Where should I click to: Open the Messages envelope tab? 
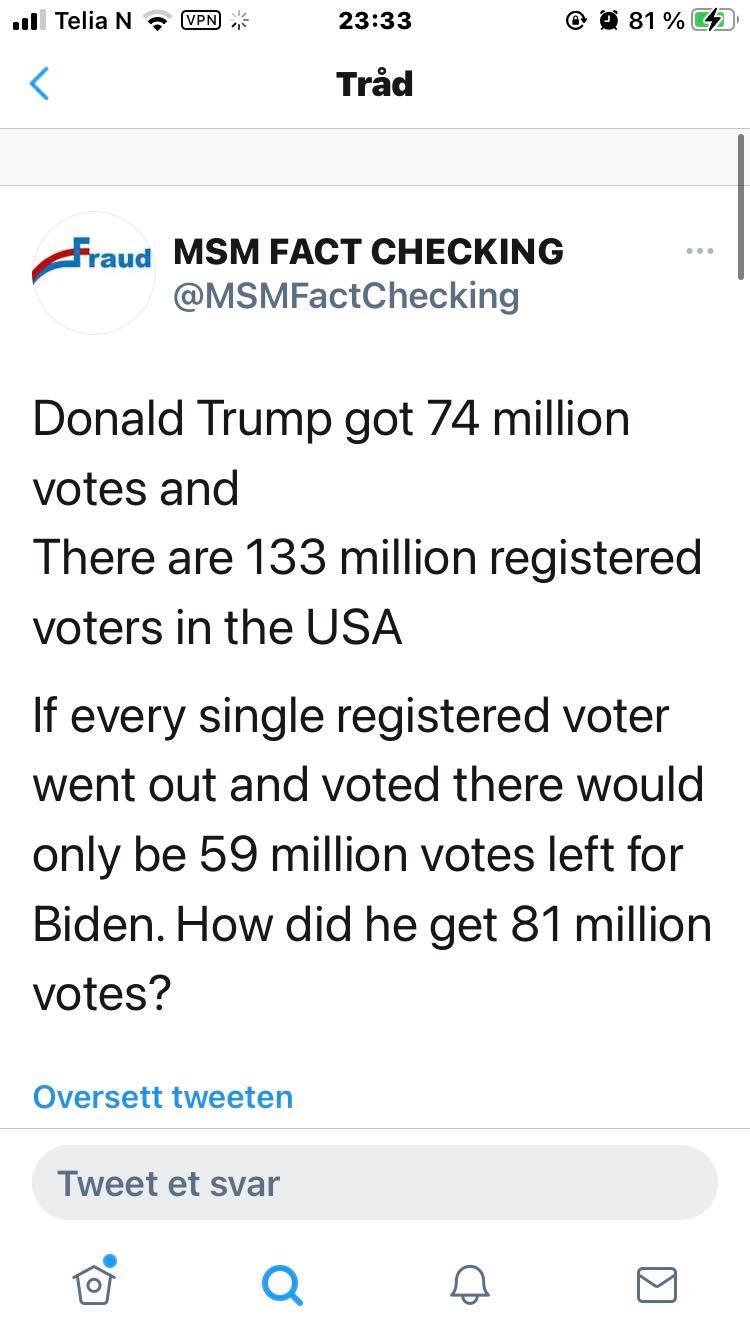656,1283
